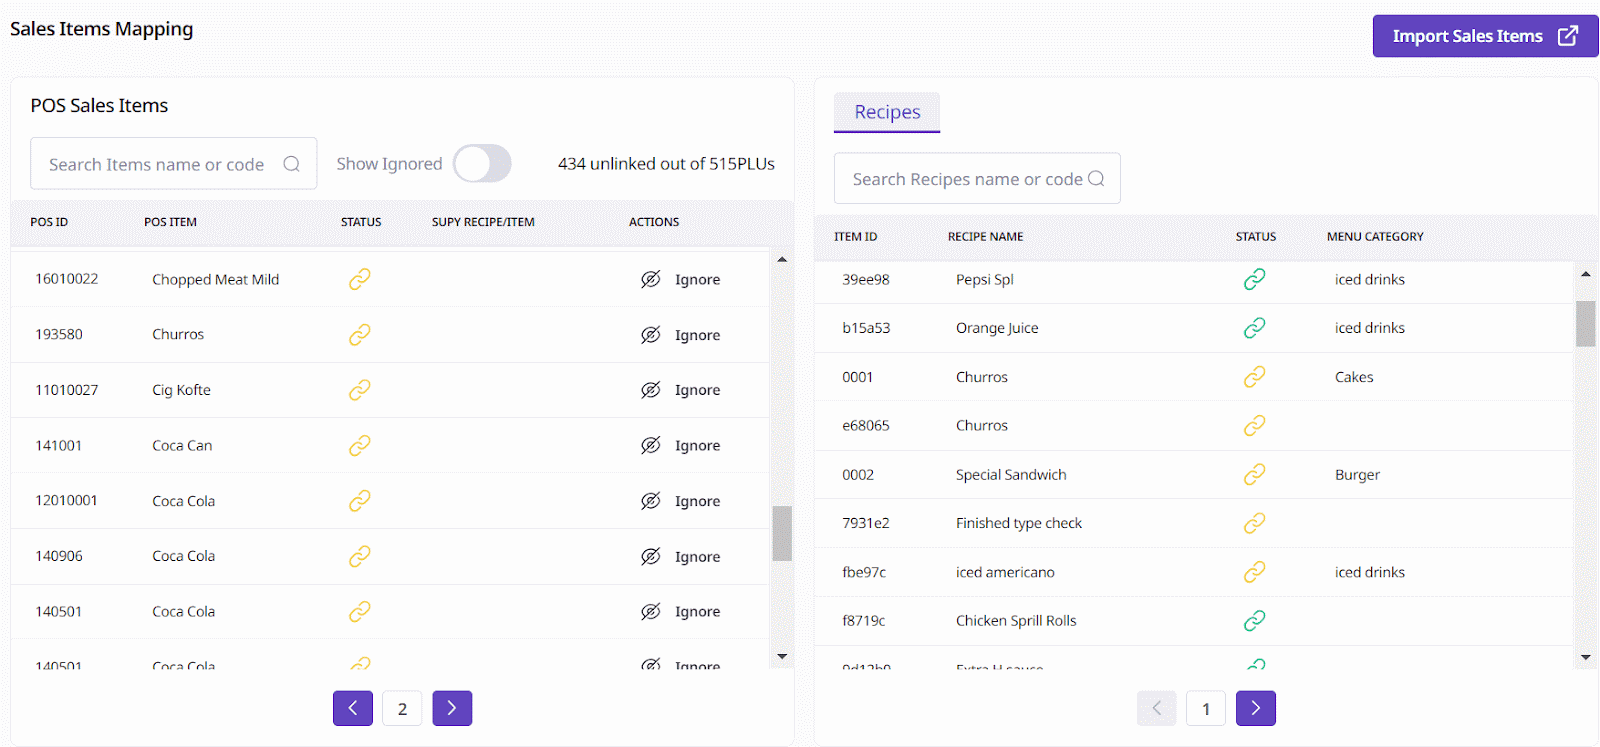This screenshot has width=1600, height=747.
Task: Click the link icon for Special Sandwich recipe
Action: (x=1254, y=475)
